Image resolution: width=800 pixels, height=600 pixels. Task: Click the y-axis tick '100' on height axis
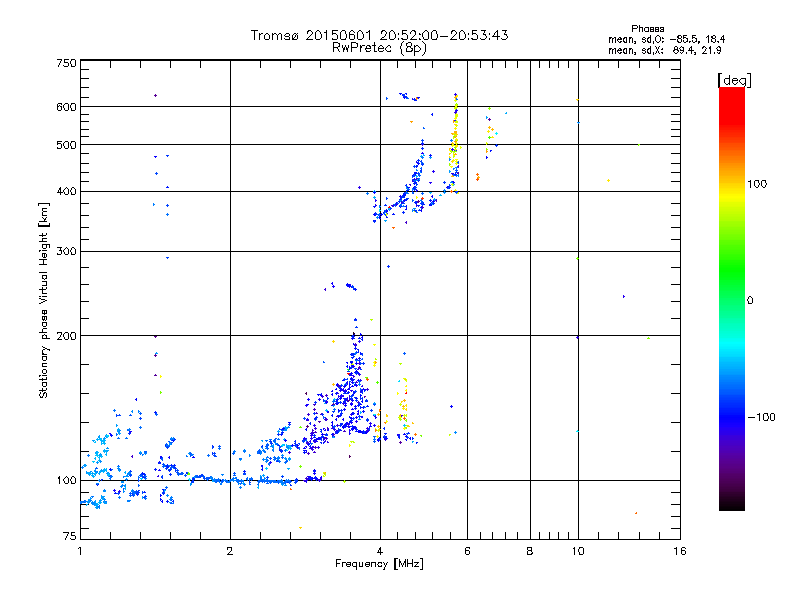[66, 481]
